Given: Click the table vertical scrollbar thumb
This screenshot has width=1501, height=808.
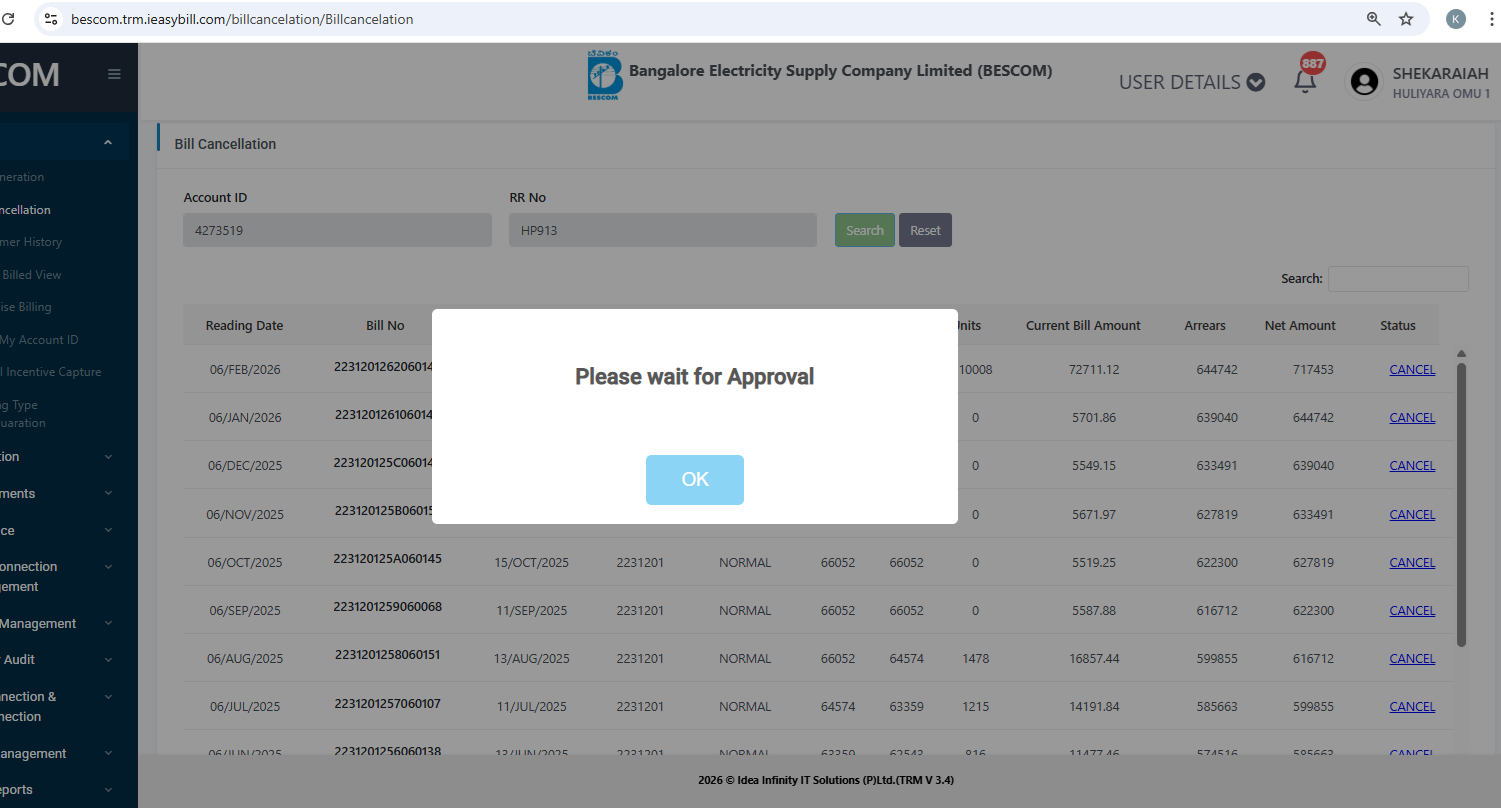Looking at the screenshot, I should point(1461,505).
